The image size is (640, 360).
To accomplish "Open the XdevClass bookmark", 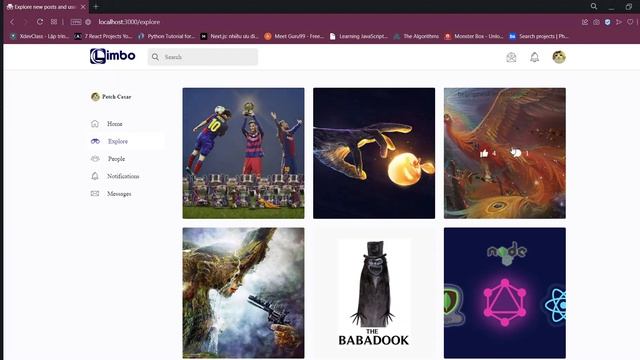I will pyautogui.click(x=40, y=36).
